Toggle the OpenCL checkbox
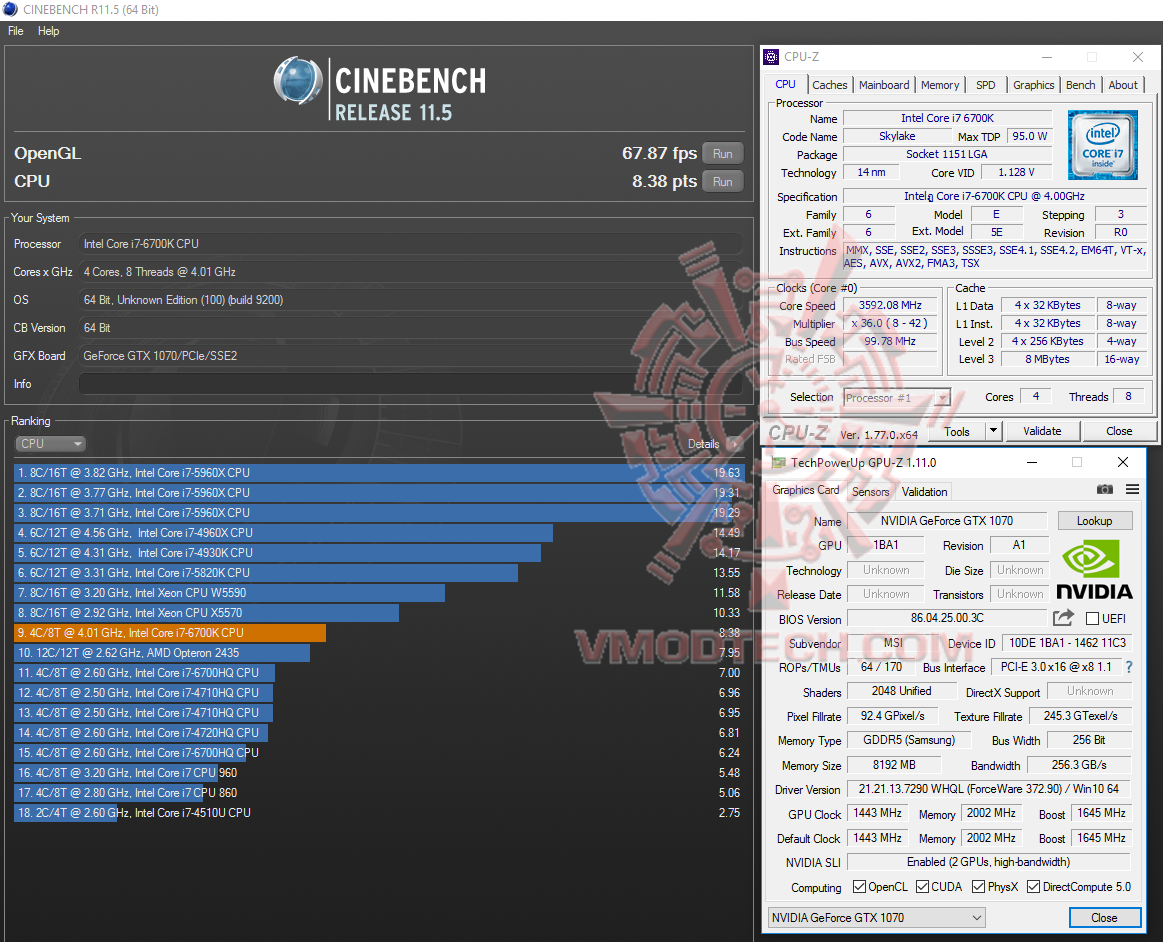This screenshot has height=942, width=1163. click(x=859, y=886)
